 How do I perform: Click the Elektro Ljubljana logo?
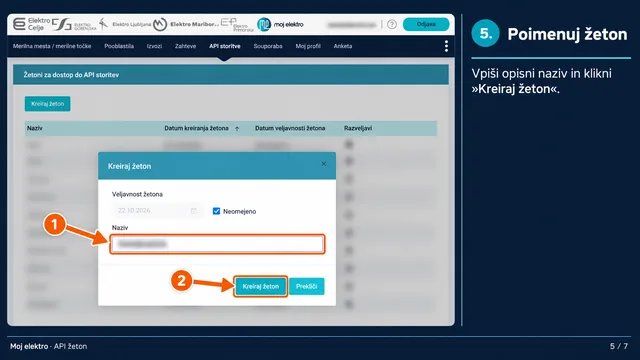(125, 24)
